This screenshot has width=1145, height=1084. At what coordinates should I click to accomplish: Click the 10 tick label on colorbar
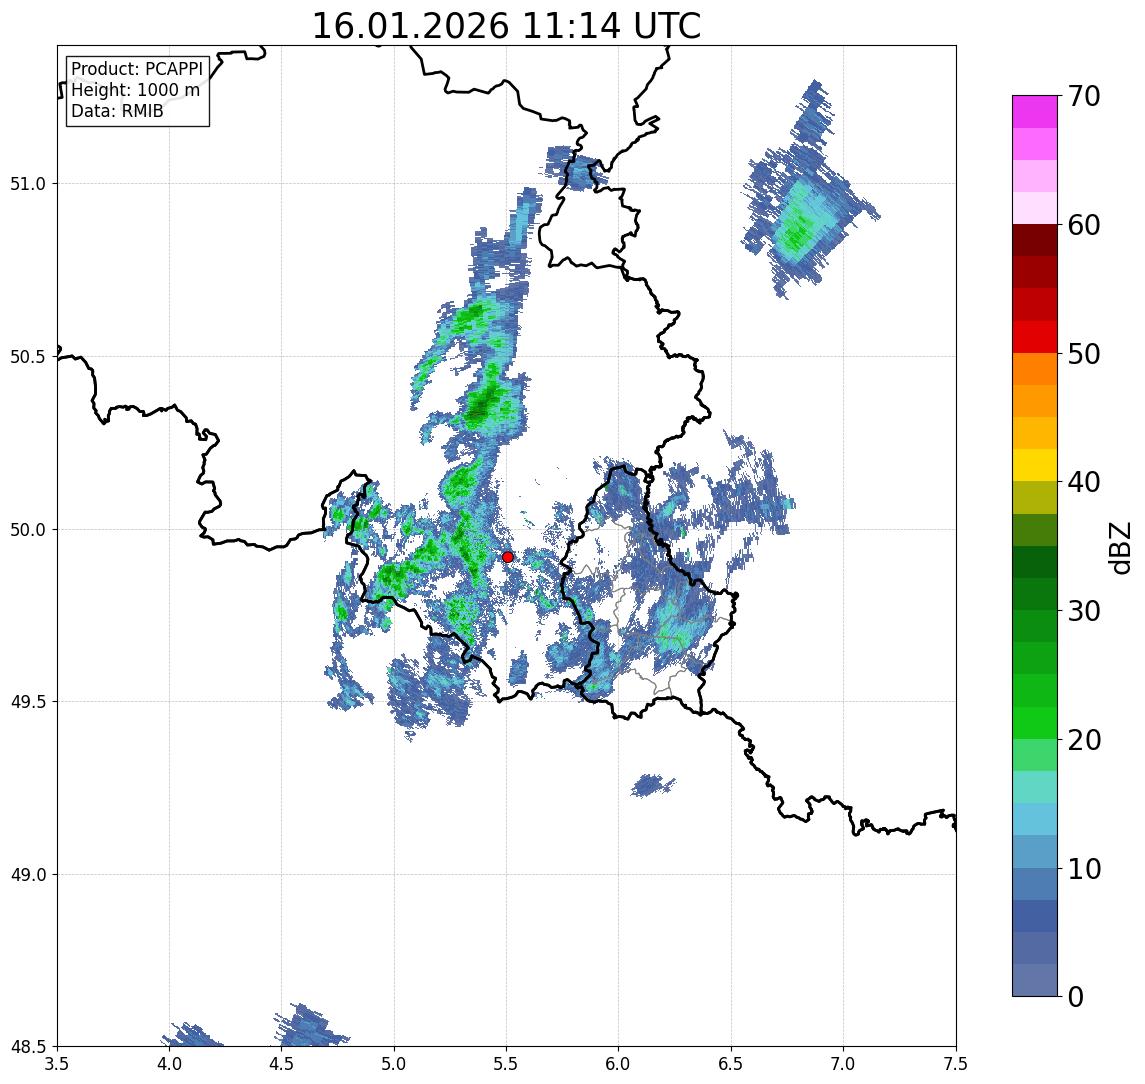[1084, 868]
